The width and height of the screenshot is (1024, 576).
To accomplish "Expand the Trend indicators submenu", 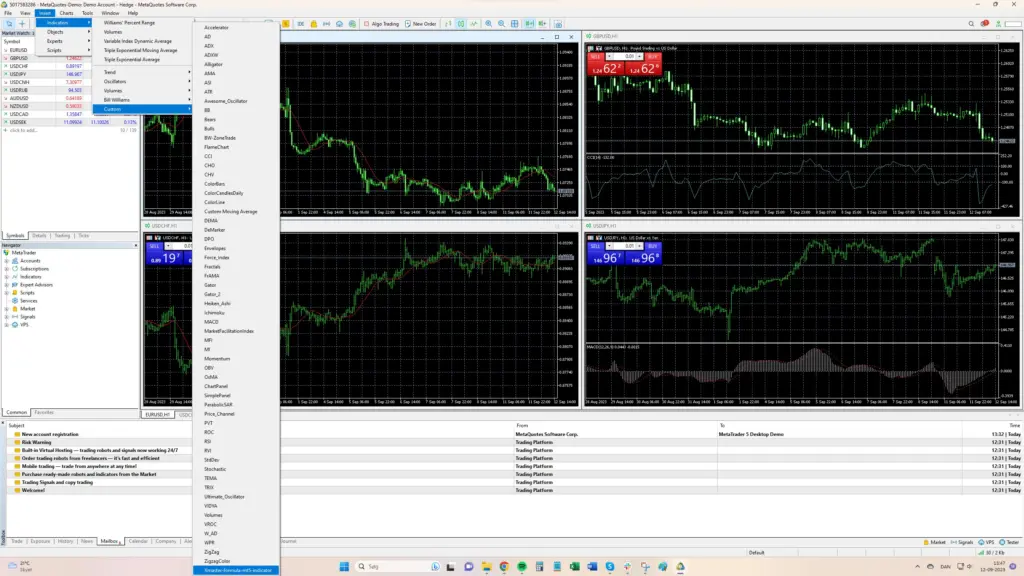I will [142, 72].
